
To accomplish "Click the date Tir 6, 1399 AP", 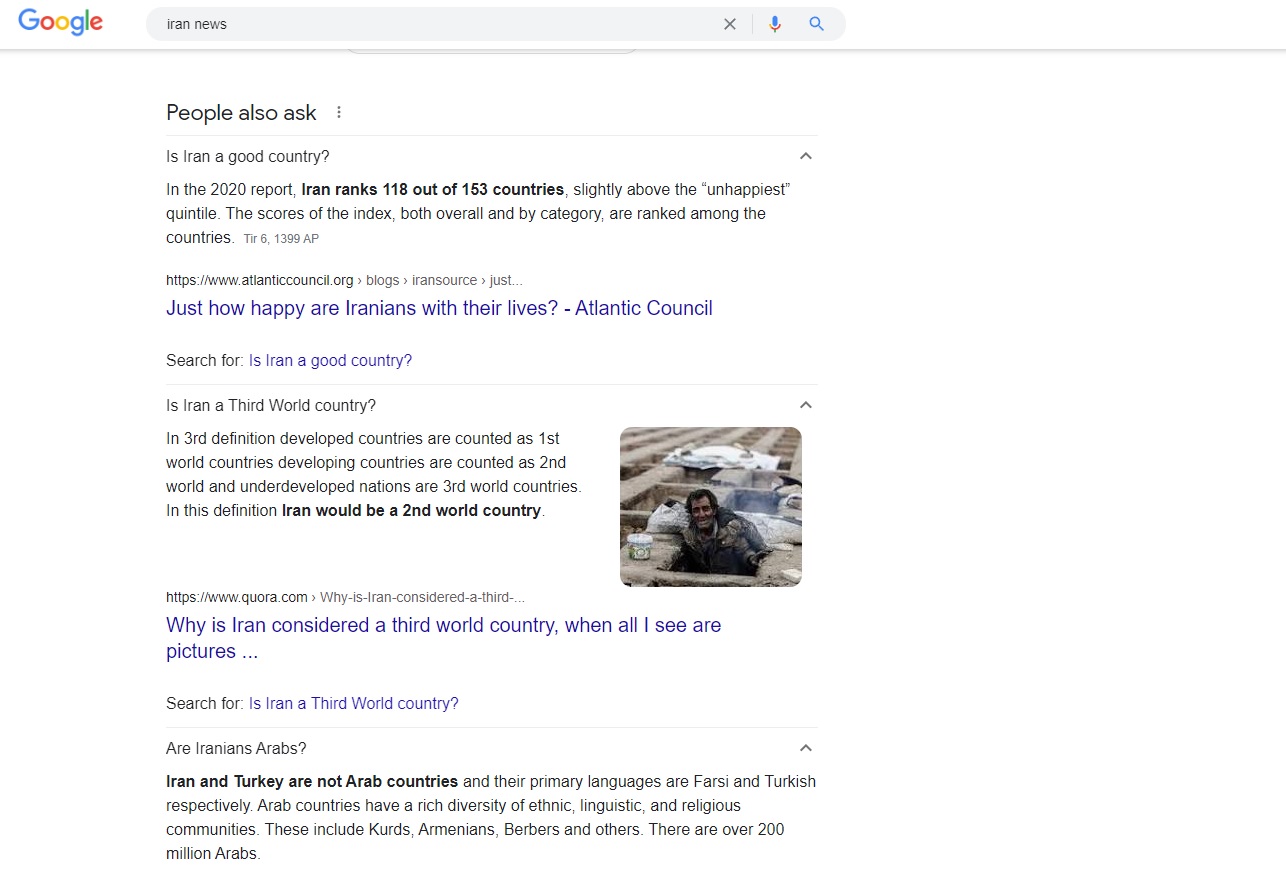I will [x=281, y=239].
